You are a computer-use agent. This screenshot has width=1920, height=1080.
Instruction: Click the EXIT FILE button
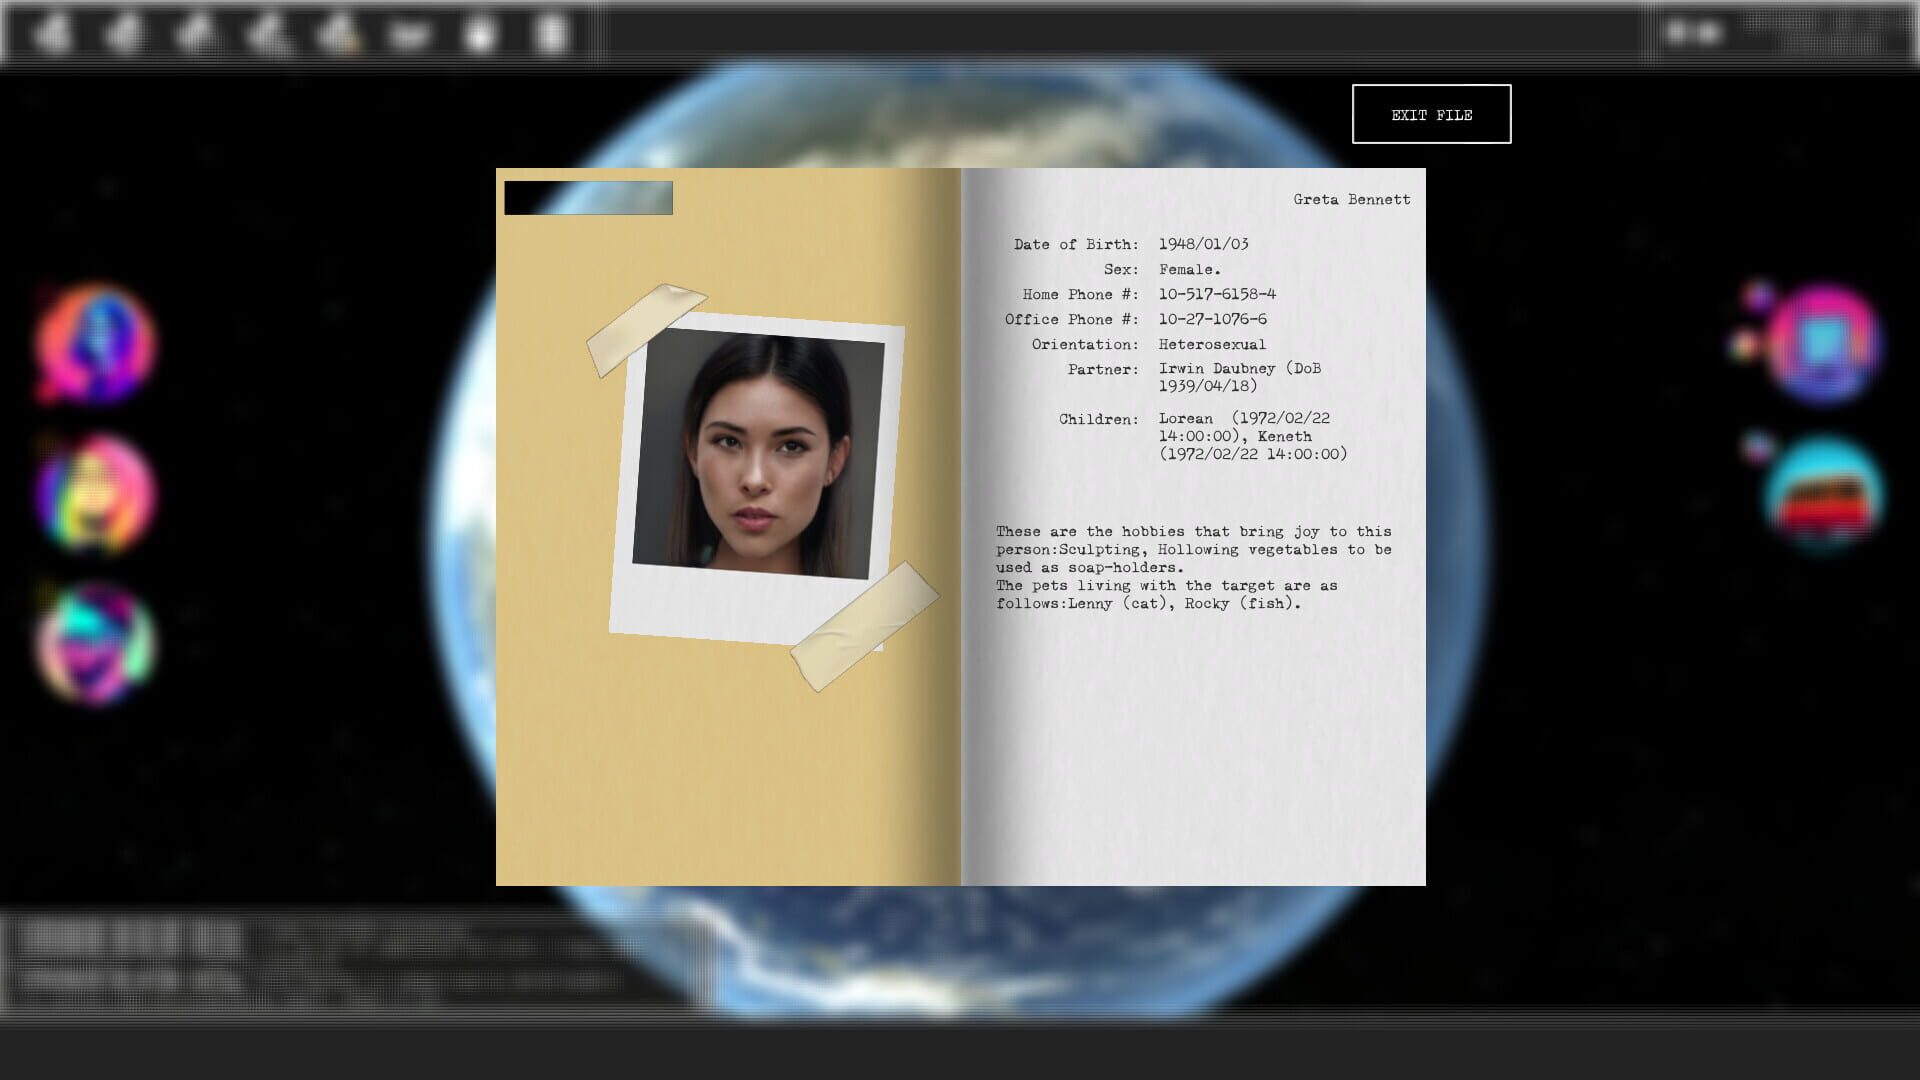click(1431, 114)
